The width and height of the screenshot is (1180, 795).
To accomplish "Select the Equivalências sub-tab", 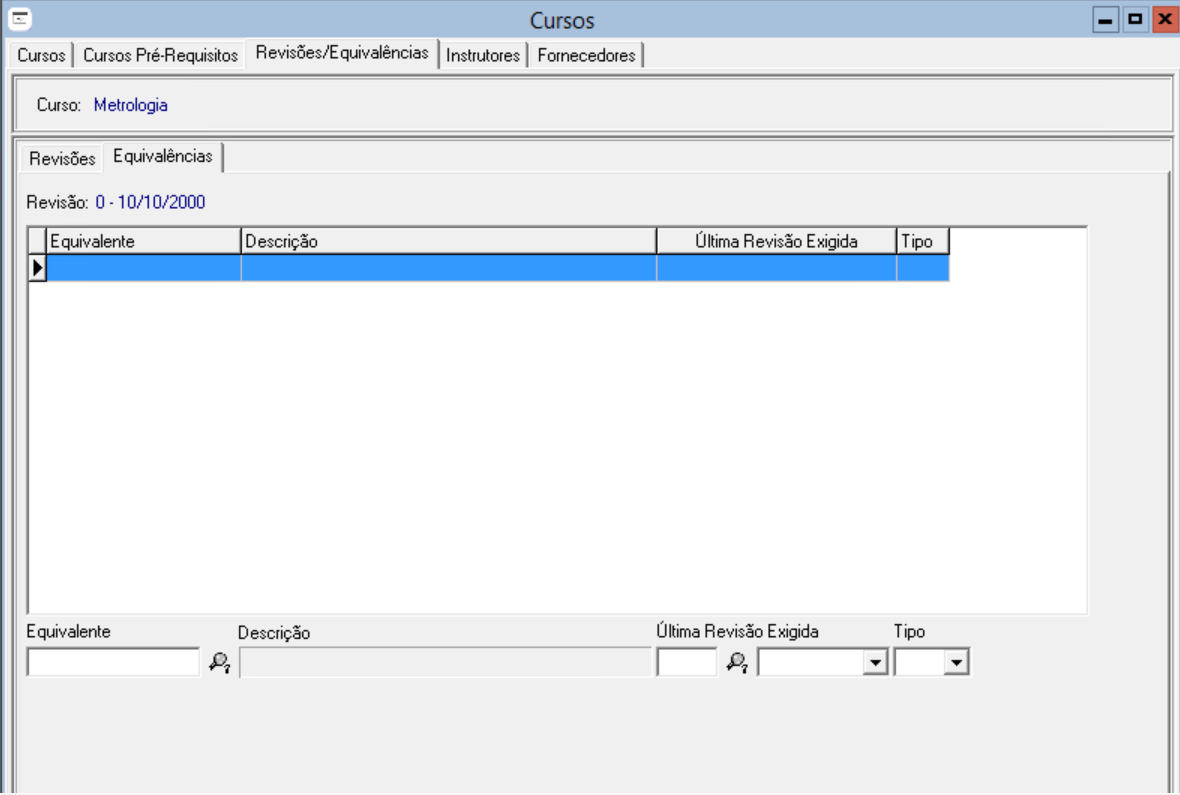I will click(163, 157).
